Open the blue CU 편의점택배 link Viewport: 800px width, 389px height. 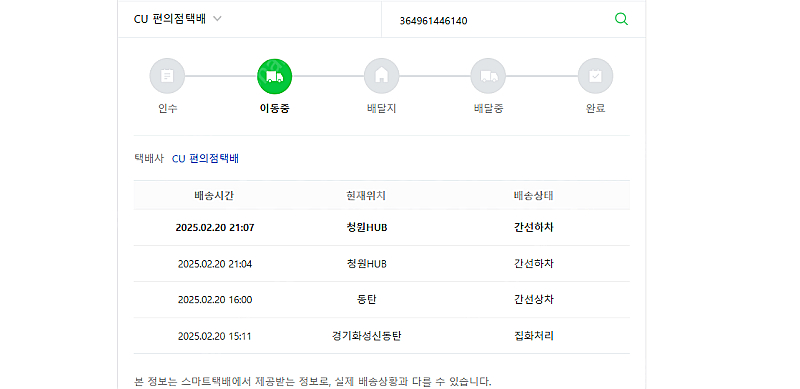205,159
